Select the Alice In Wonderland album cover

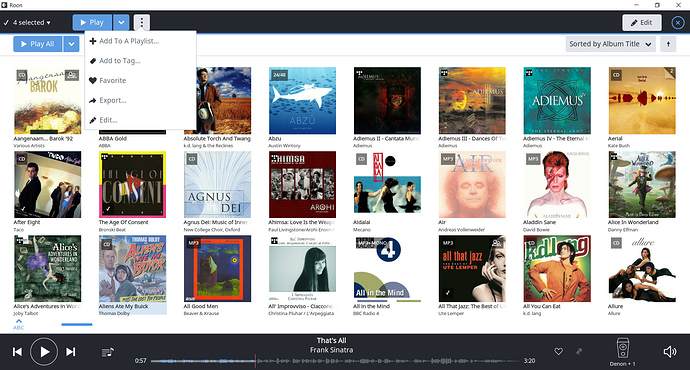[x=642, y=185]
